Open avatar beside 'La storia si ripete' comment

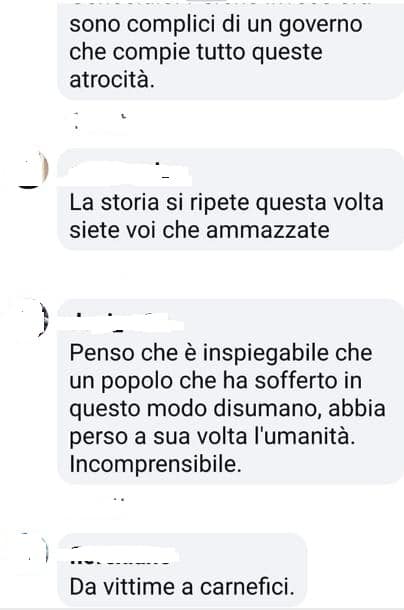(32, 170)
